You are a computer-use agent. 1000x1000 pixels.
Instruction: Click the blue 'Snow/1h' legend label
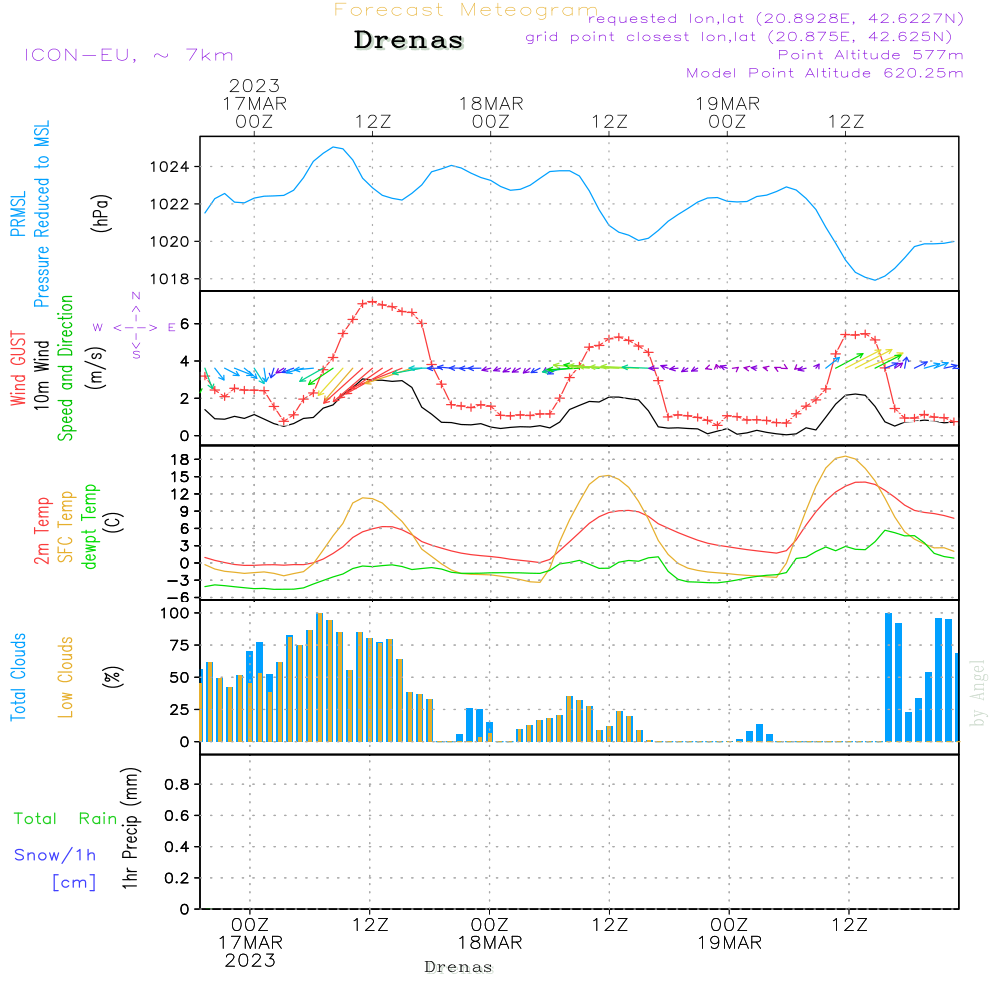[x=55, y=855]
